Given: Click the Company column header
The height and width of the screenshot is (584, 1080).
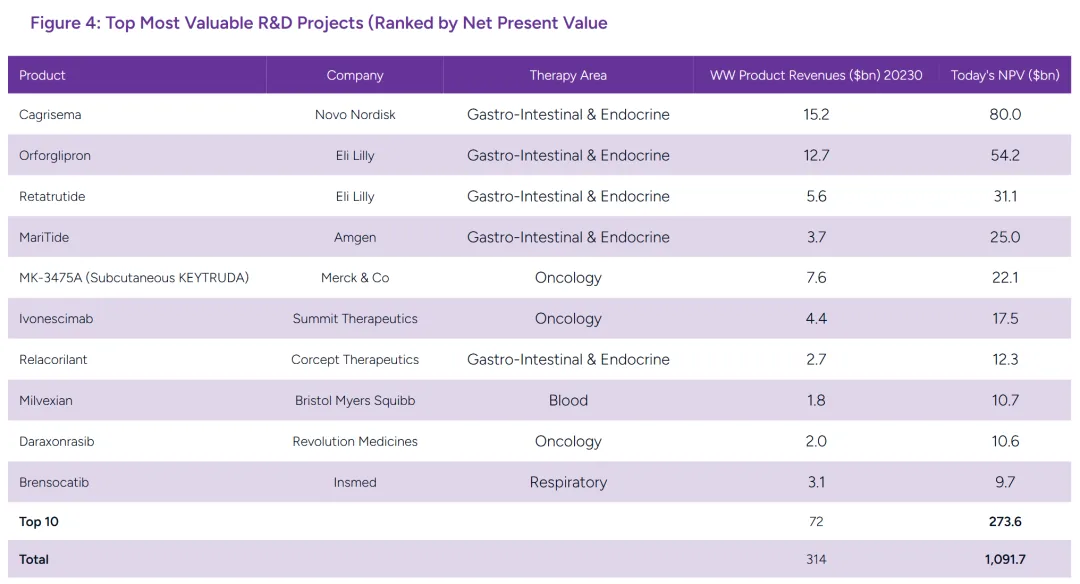Looking at the screenshot, I should pos(355,75).
